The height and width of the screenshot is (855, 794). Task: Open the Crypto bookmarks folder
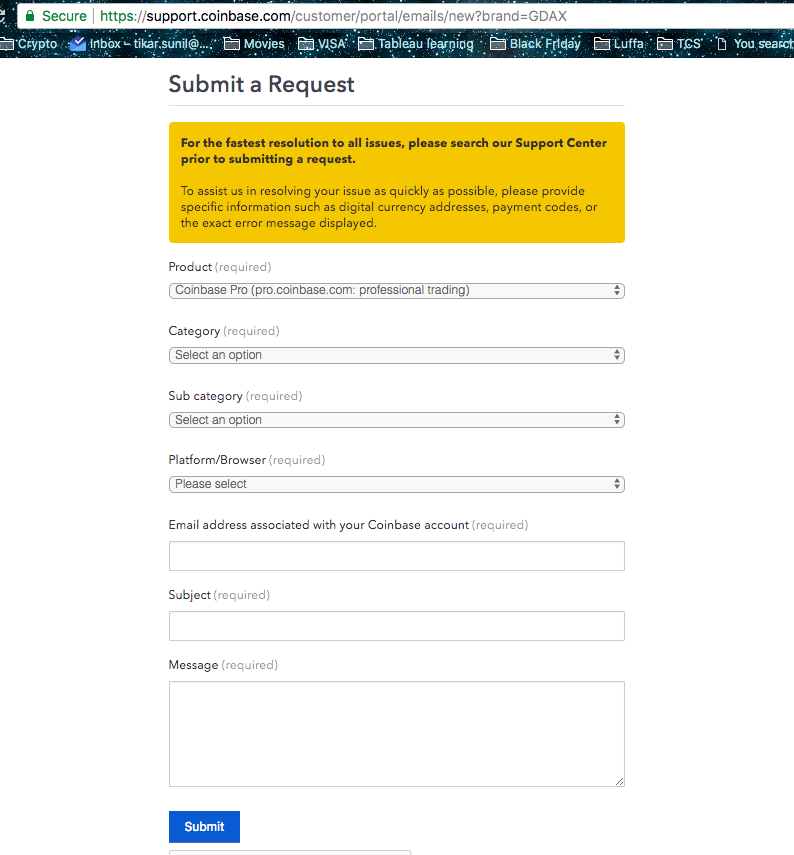tap(29, 44)
